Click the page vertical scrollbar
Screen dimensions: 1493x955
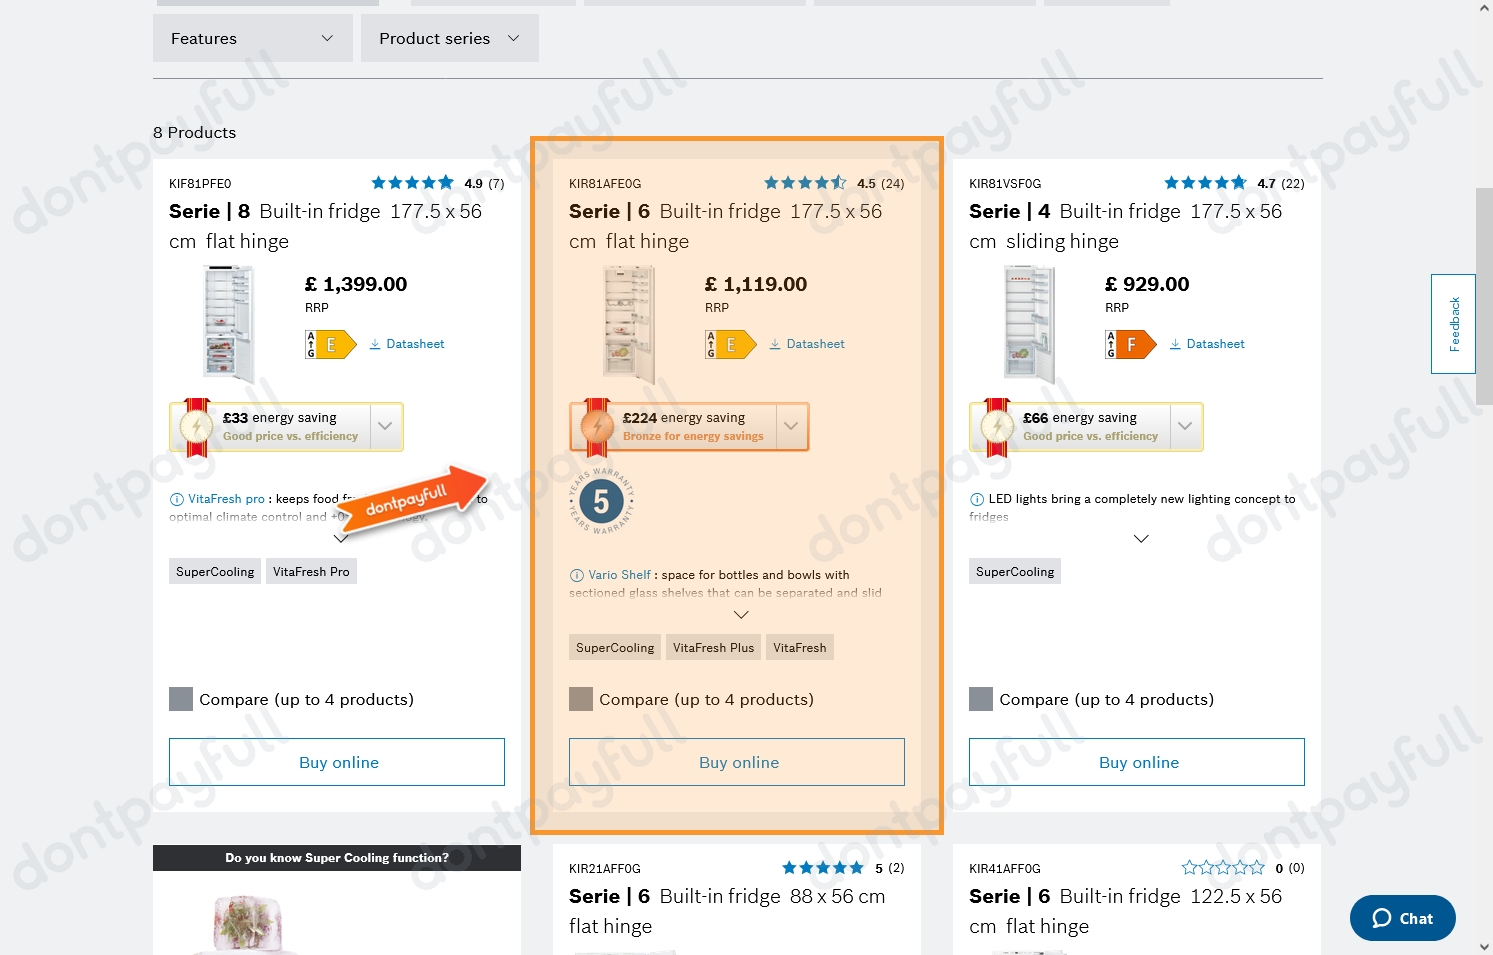click(1484, 296)
